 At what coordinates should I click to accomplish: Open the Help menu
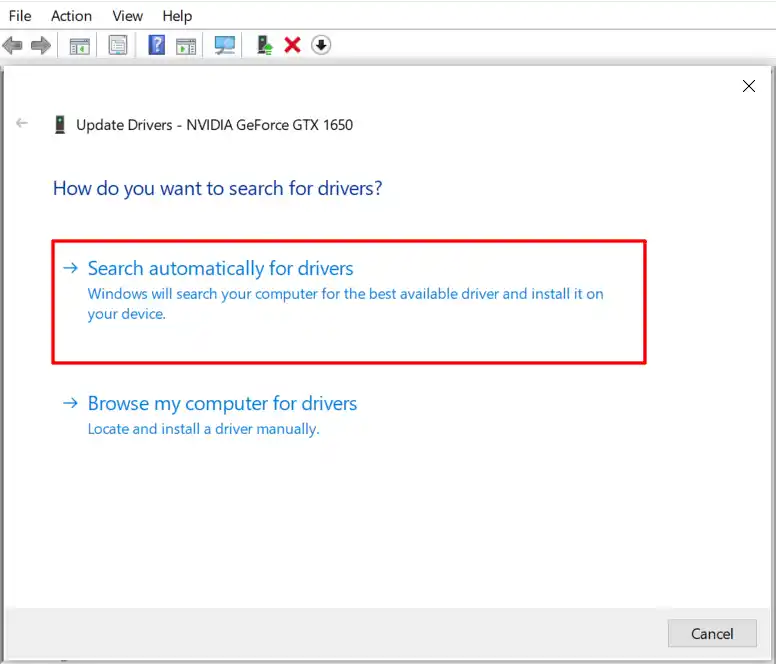pos(177,16)
